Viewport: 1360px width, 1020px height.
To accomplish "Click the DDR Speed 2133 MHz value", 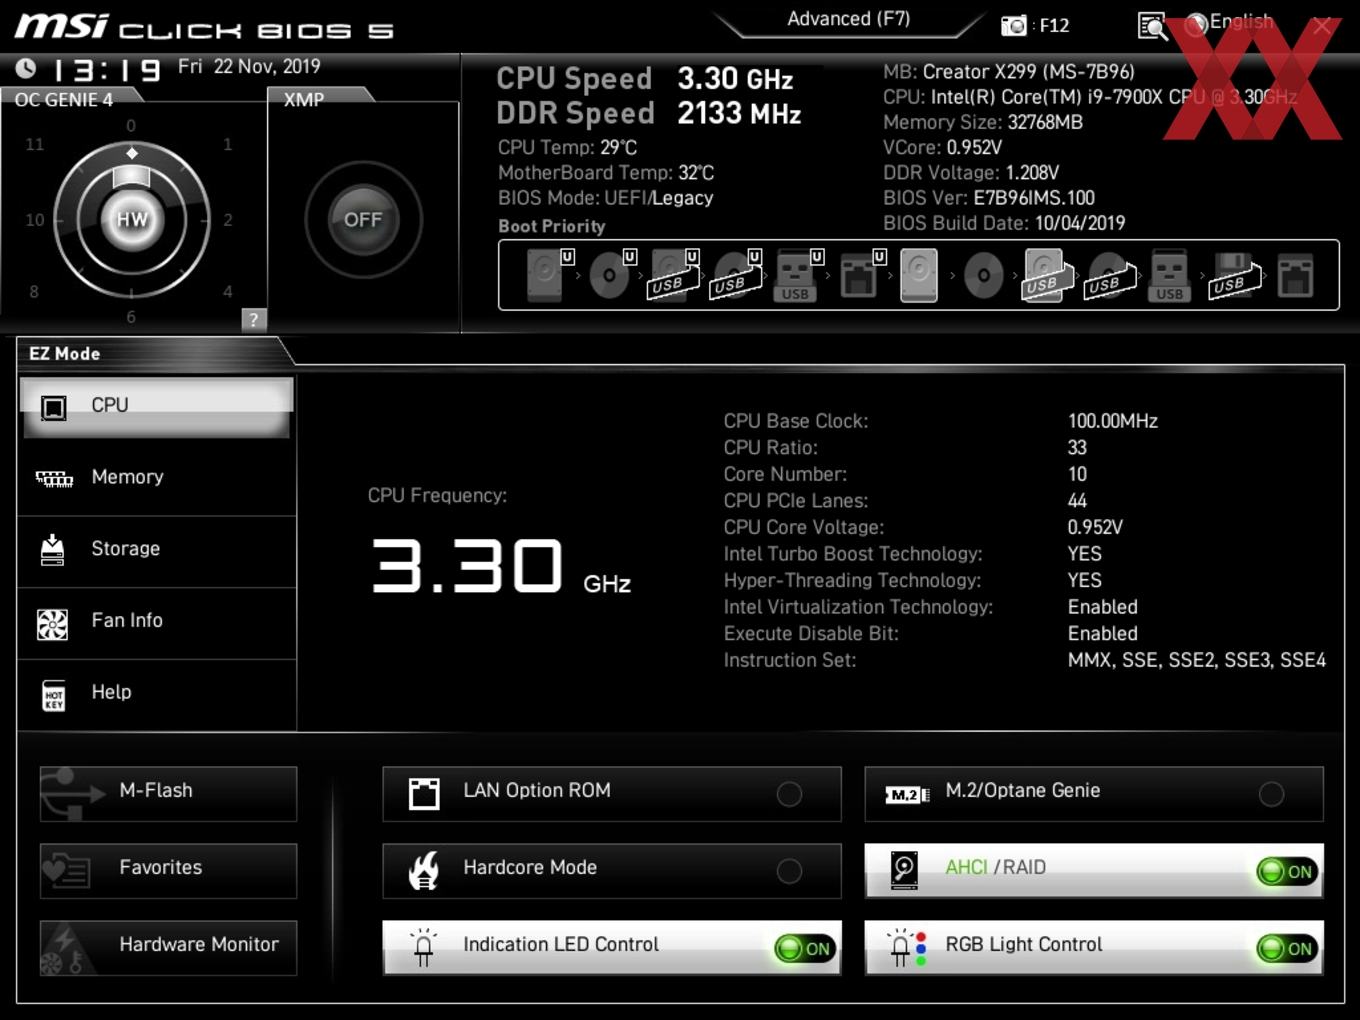I will [739, 114].
